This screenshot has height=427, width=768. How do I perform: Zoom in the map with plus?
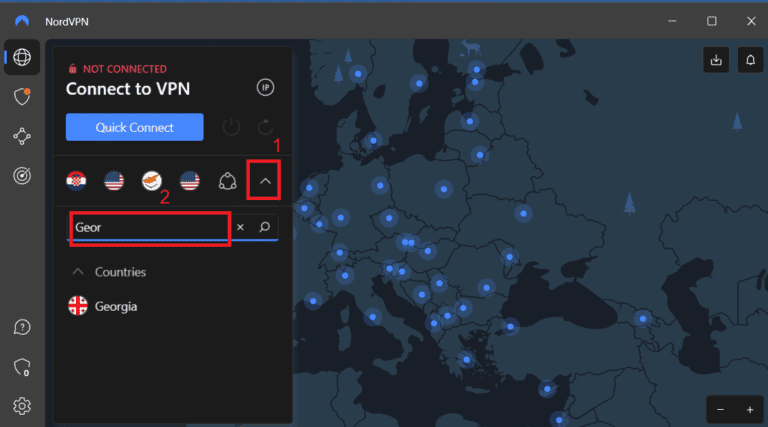tap(750, 410)
